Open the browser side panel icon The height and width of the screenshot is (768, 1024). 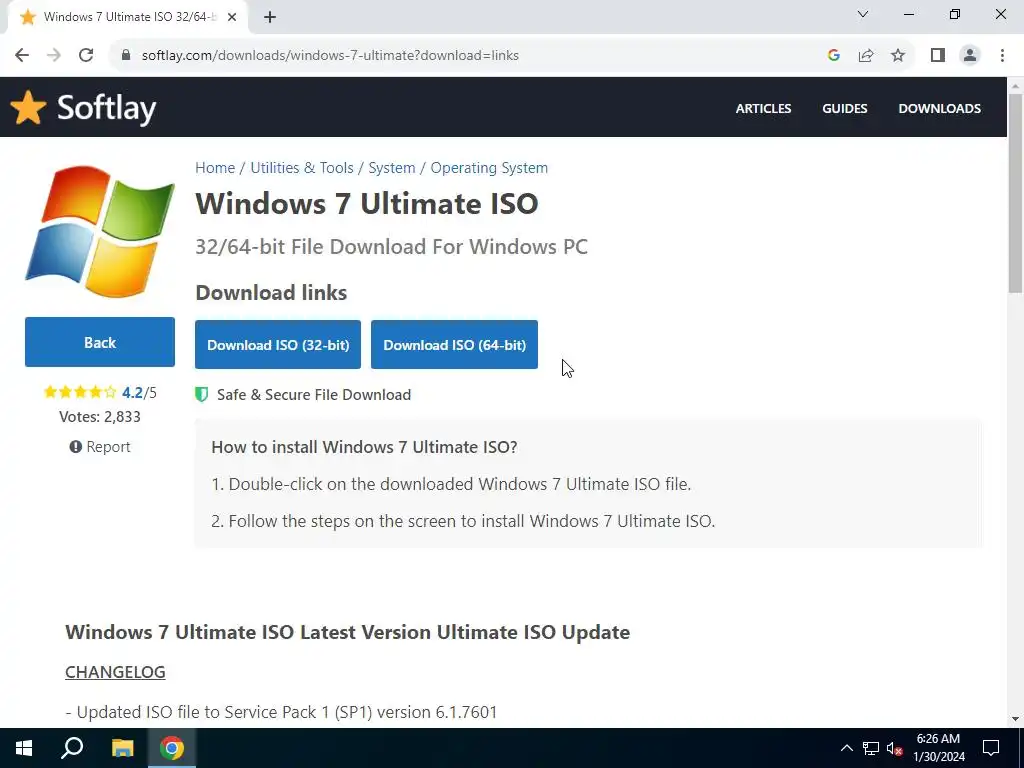938,56
